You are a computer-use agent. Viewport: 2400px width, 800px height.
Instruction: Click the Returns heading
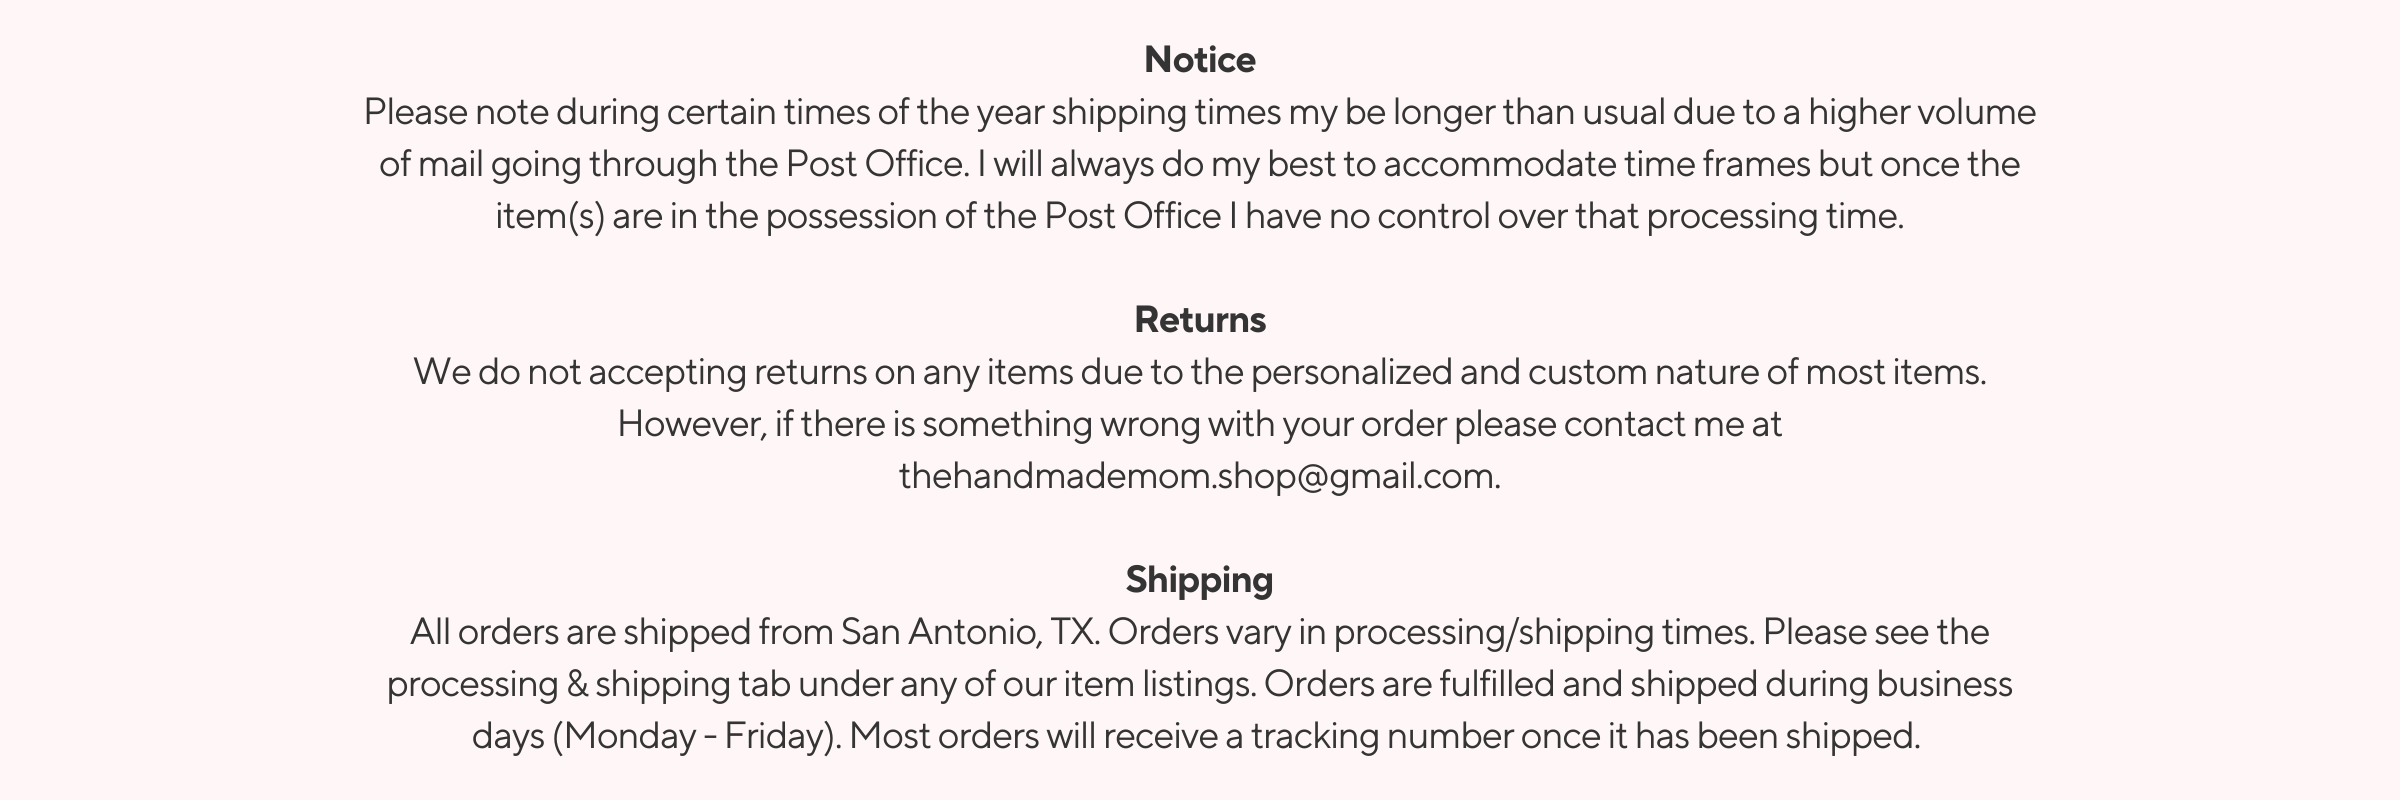tap(1200, 320)
